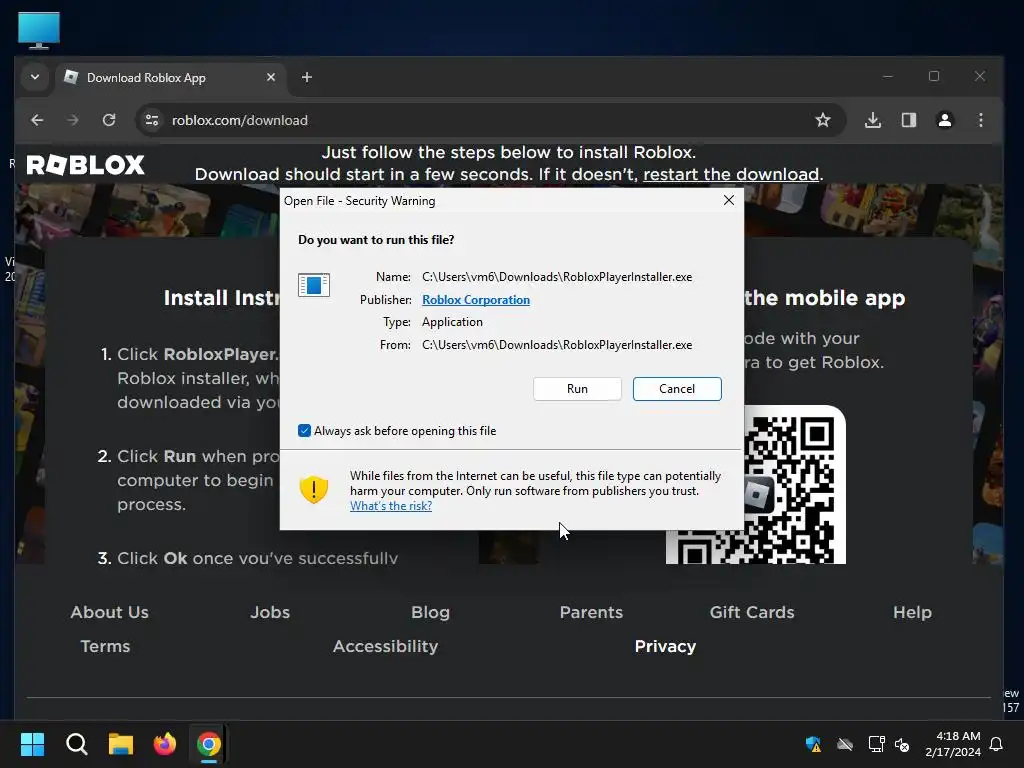Open the Gift Cards footer link
The height and width of the screenshot is (768, 1024).
[x=752, y=612]
